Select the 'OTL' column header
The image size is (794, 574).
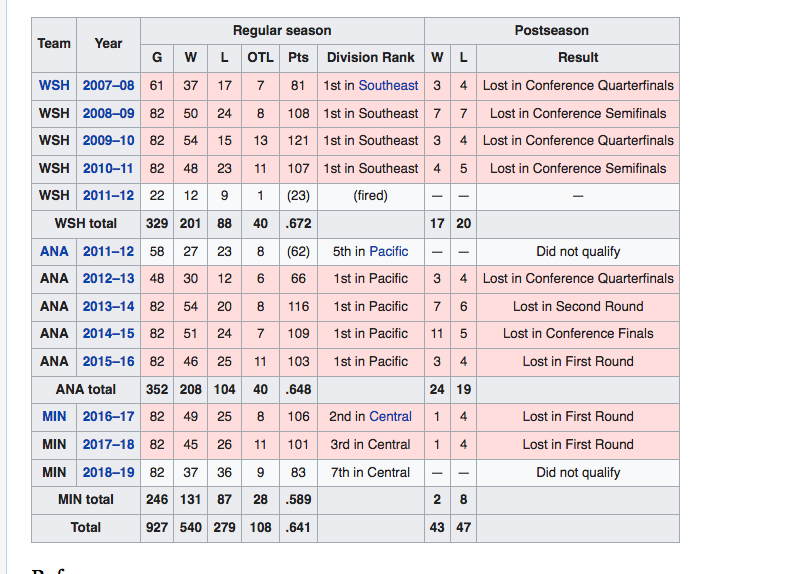(x=260, y=58)
